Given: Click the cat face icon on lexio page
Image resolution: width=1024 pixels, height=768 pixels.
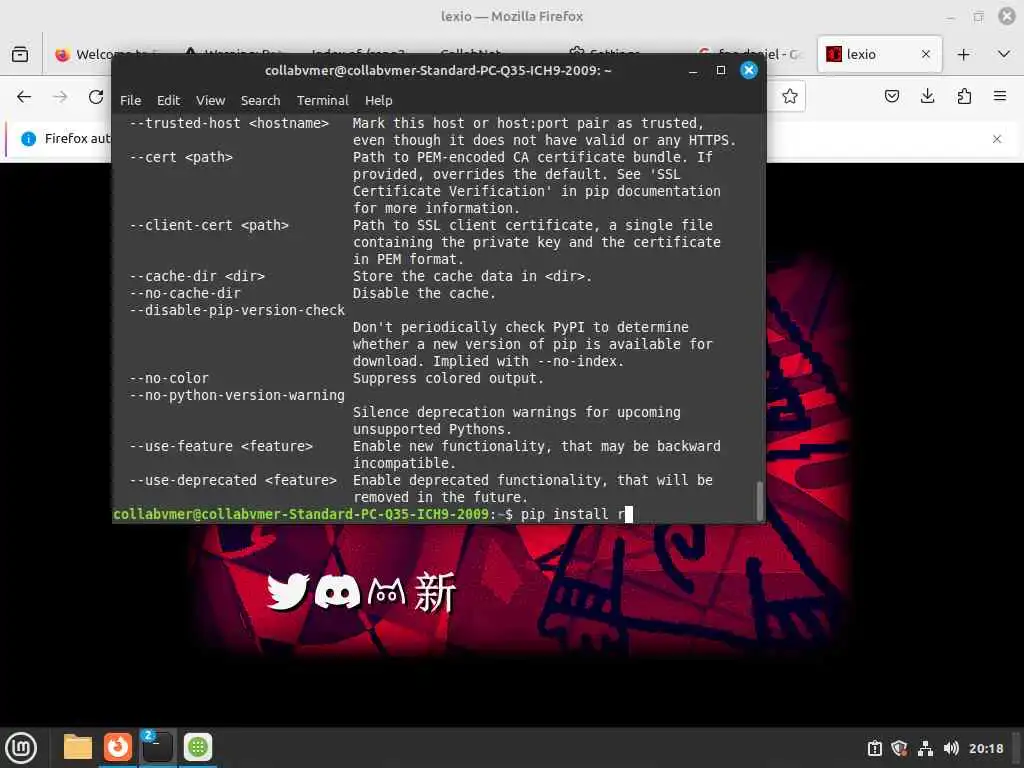Looking at the screenshot, I should (387, 592).
